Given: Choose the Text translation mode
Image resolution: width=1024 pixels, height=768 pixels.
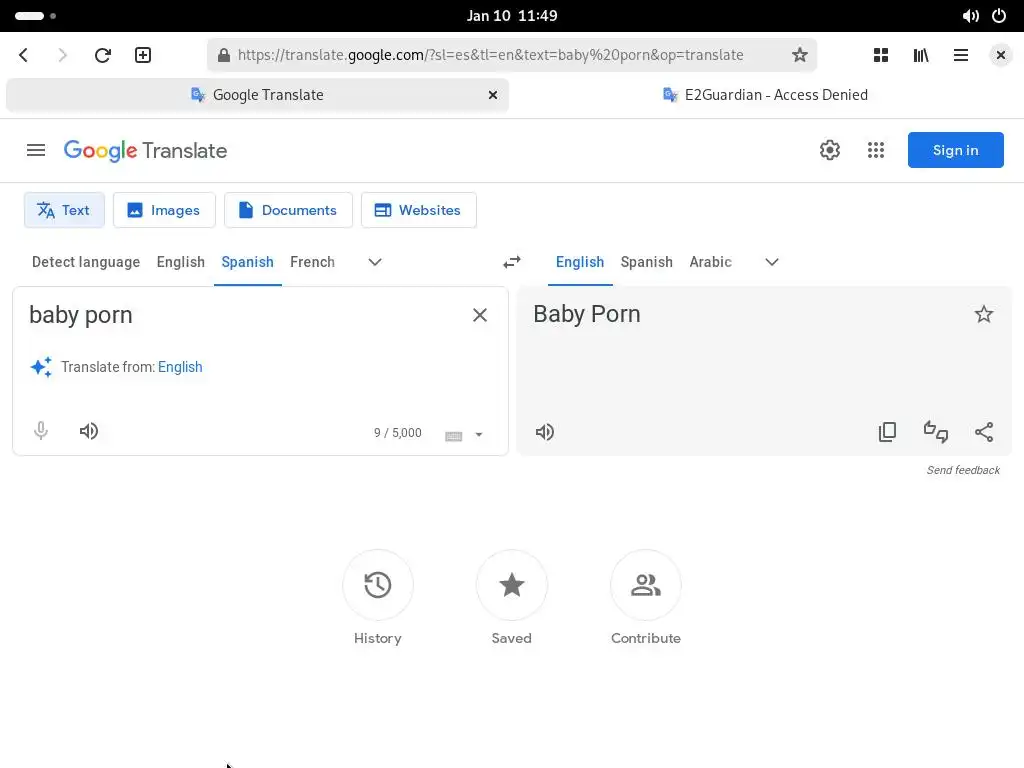Looking at the screenshot, I should [x=64, y=210].
